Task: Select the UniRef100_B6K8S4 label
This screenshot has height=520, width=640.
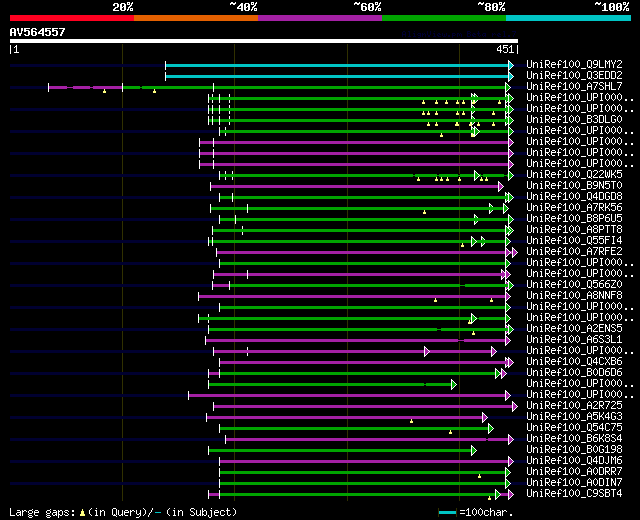Action: [574, 439]
